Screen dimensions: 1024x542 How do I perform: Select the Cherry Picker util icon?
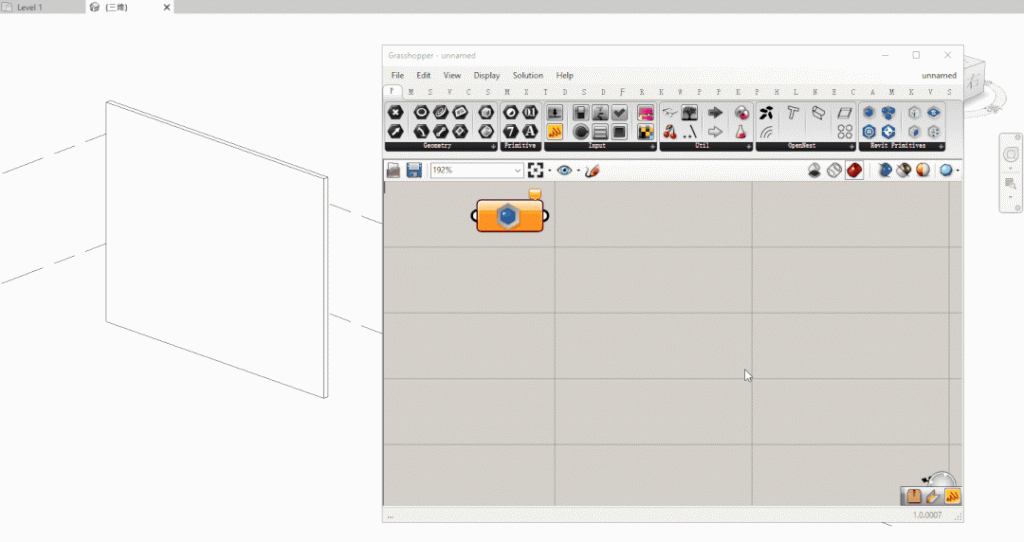[670, 131]
